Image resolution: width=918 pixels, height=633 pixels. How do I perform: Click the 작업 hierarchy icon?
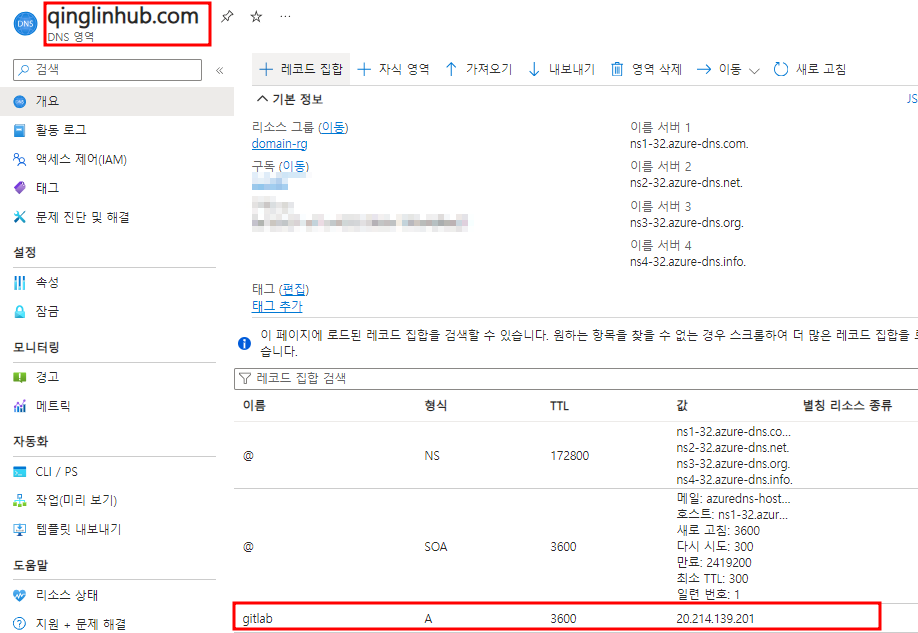tap(19, 500)
